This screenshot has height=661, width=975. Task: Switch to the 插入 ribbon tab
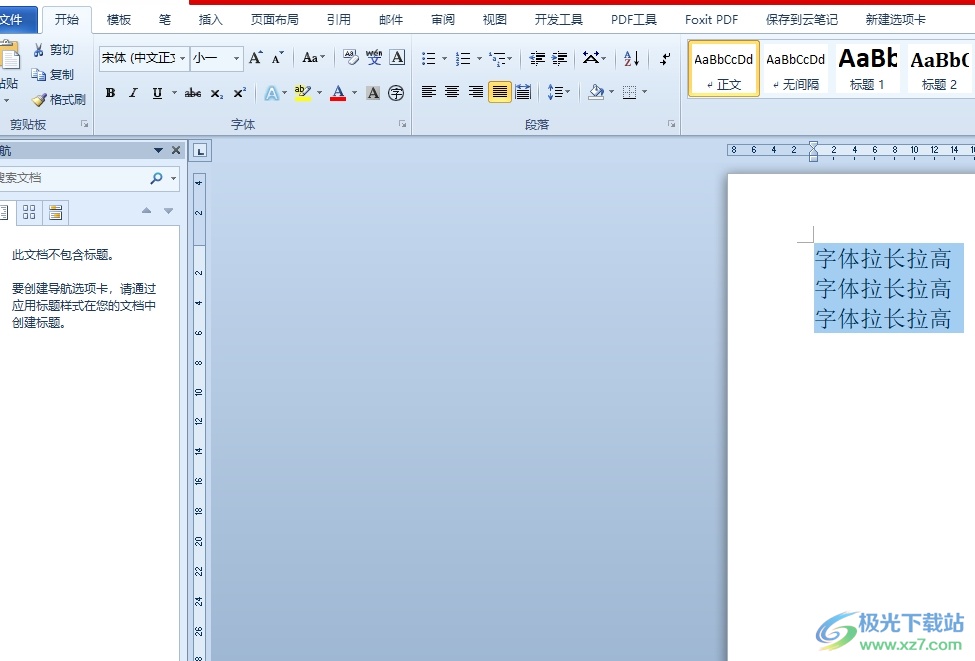click(211, 20)
